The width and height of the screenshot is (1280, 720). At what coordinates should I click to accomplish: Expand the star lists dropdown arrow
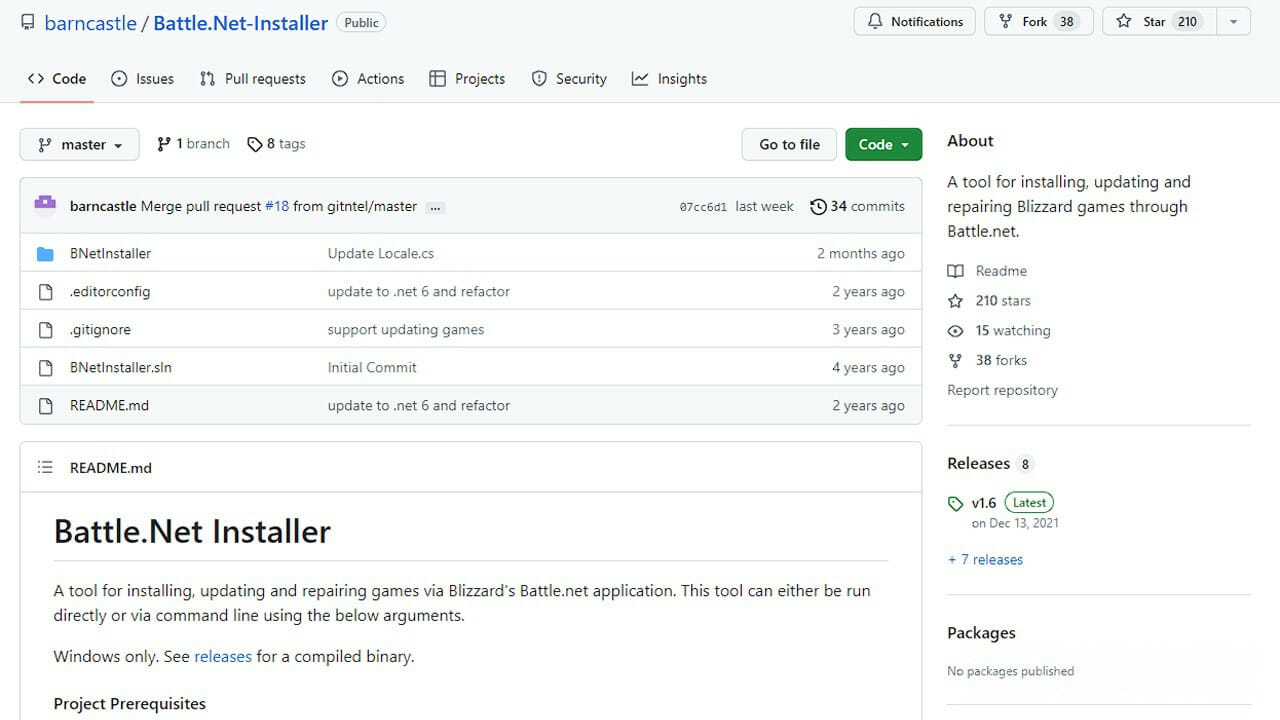[x=1234, y=21]
